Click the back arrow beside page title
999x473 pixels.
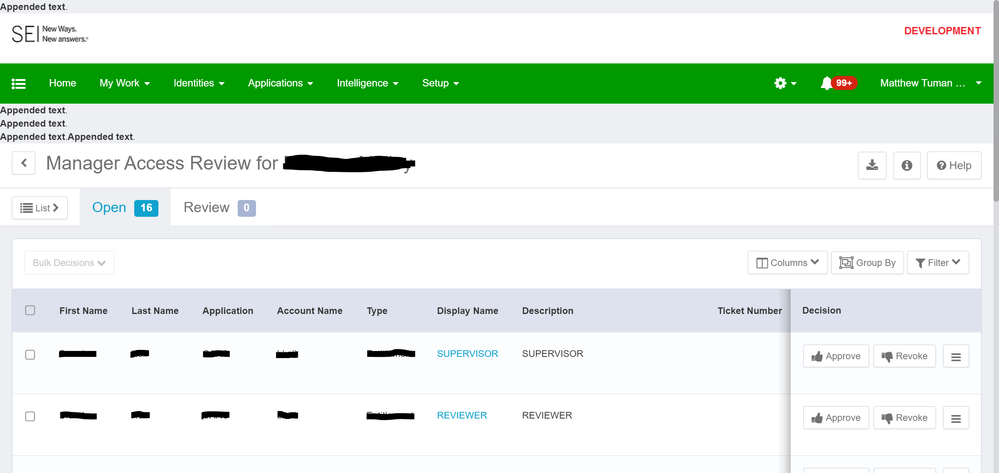click(x=24, y=163)
